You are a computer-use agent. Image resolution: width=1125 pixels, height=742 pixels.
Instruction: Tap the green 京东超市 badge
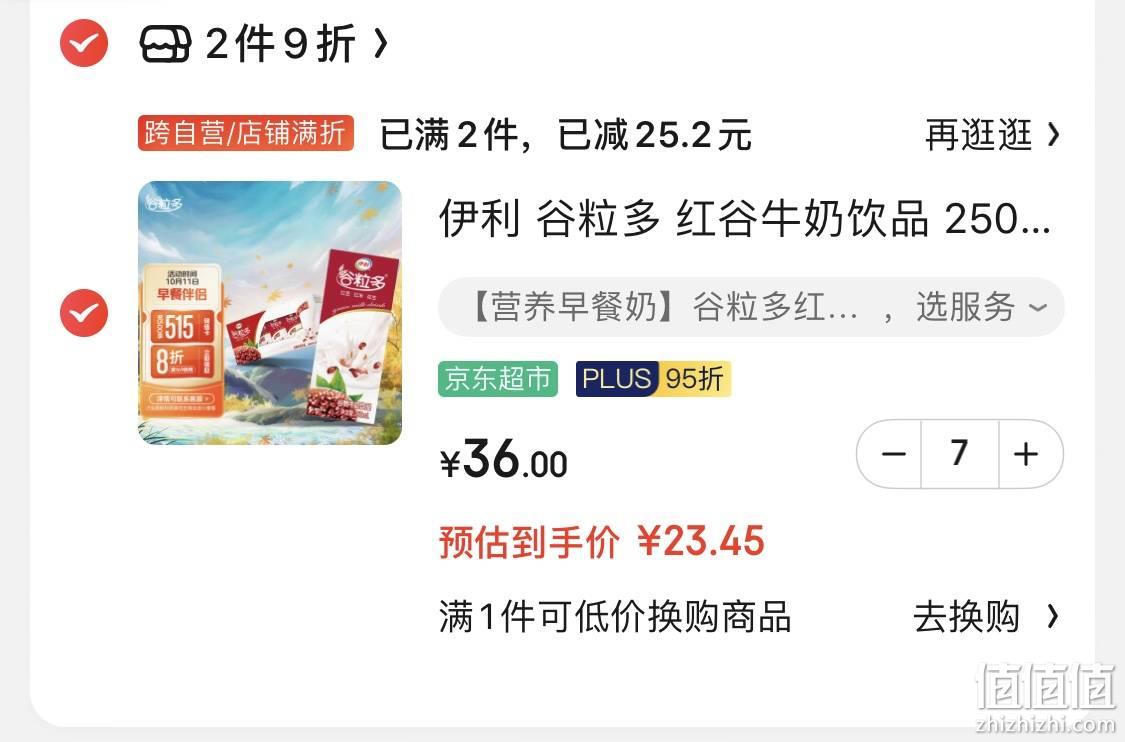tap(498, 379)
